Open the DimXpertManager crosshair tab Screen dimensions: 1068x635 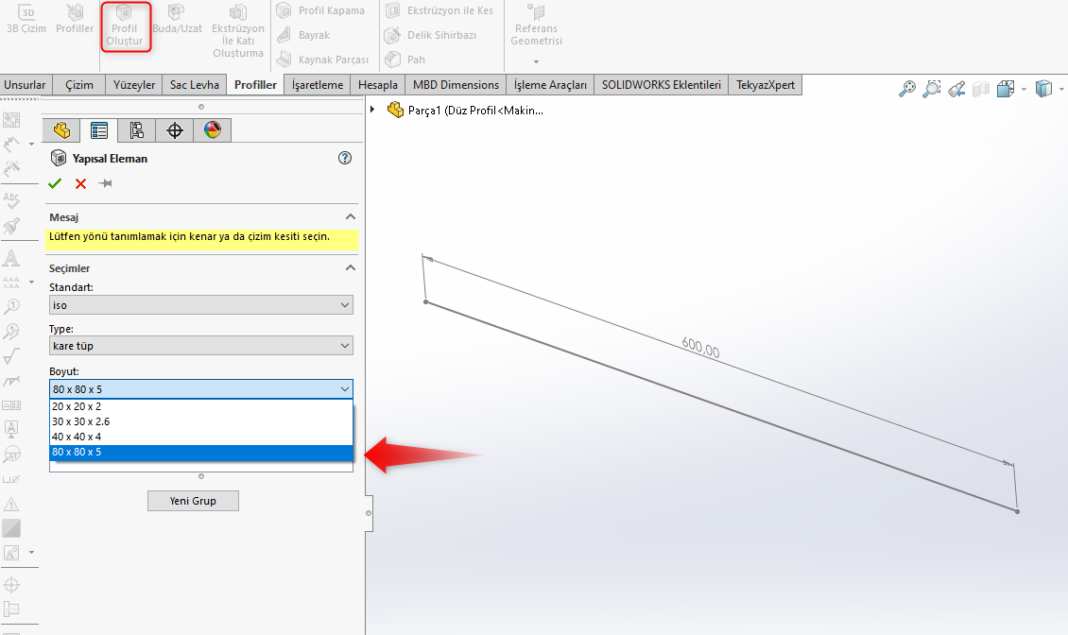[175, 130]
